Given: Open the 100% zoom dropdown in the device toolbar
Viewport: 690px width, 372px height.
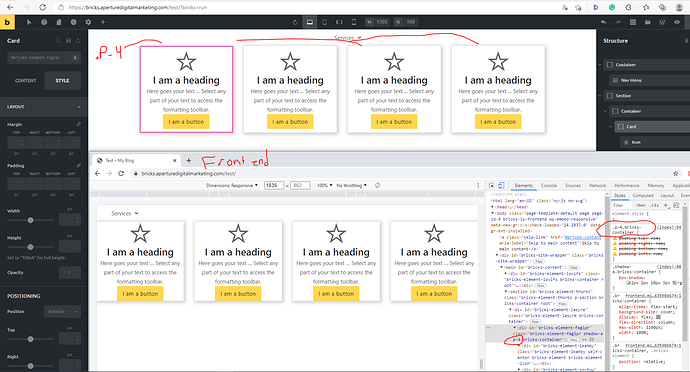Looking at the screenshot, I should pyautogui.click(x=325, y=185).
